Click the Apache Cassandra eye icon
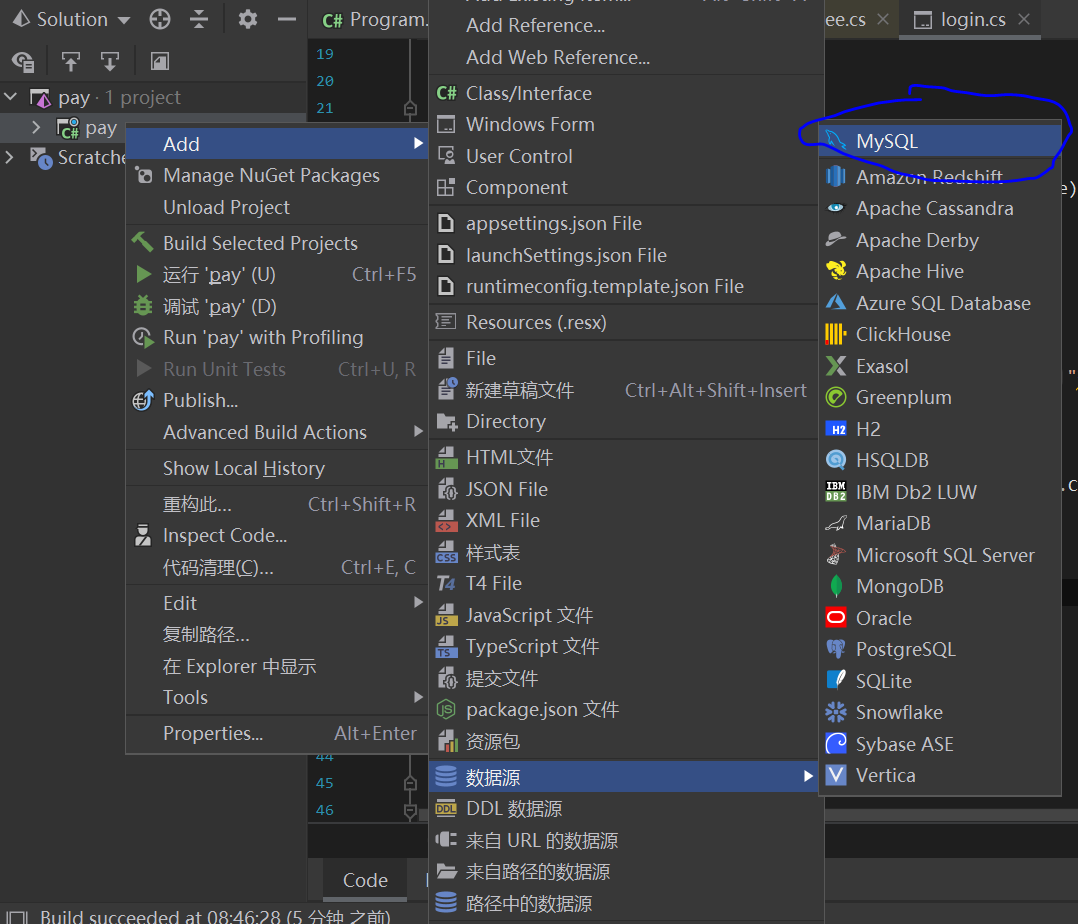Image resolution: width=1078 pixels, height=924 pixels. 835,208
